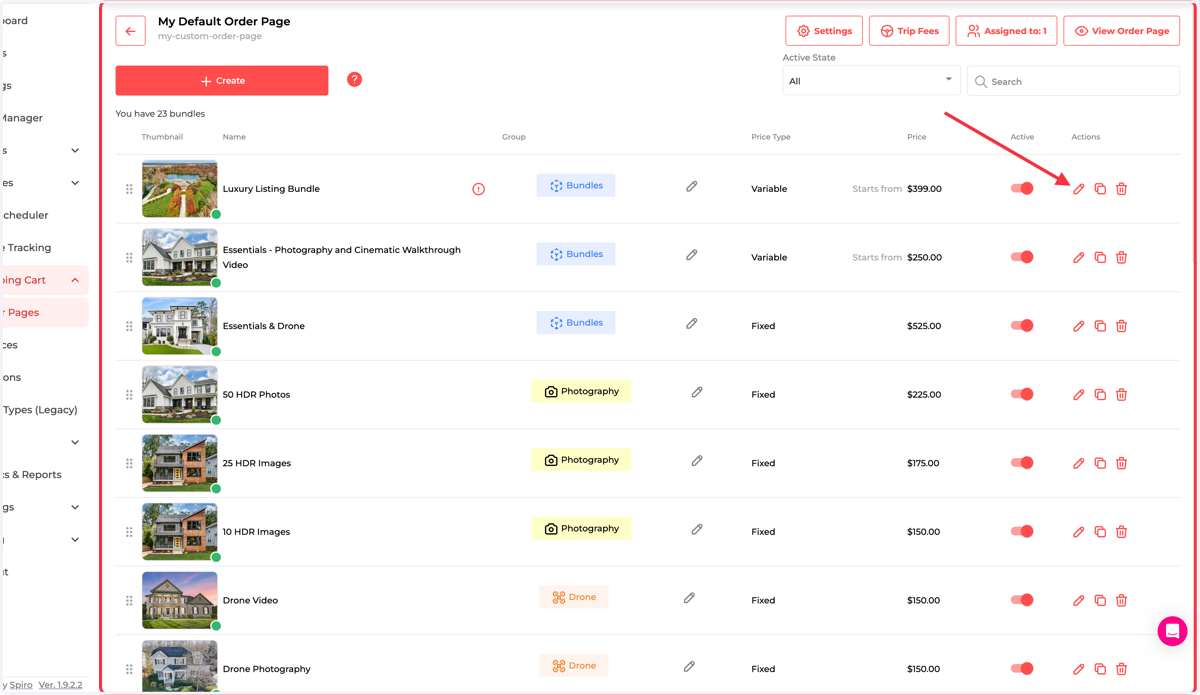Duplicate the Luxury Listing Bundle
Image resolution: width=1200 pixels, height=695 pixels.
point(1100,189)
